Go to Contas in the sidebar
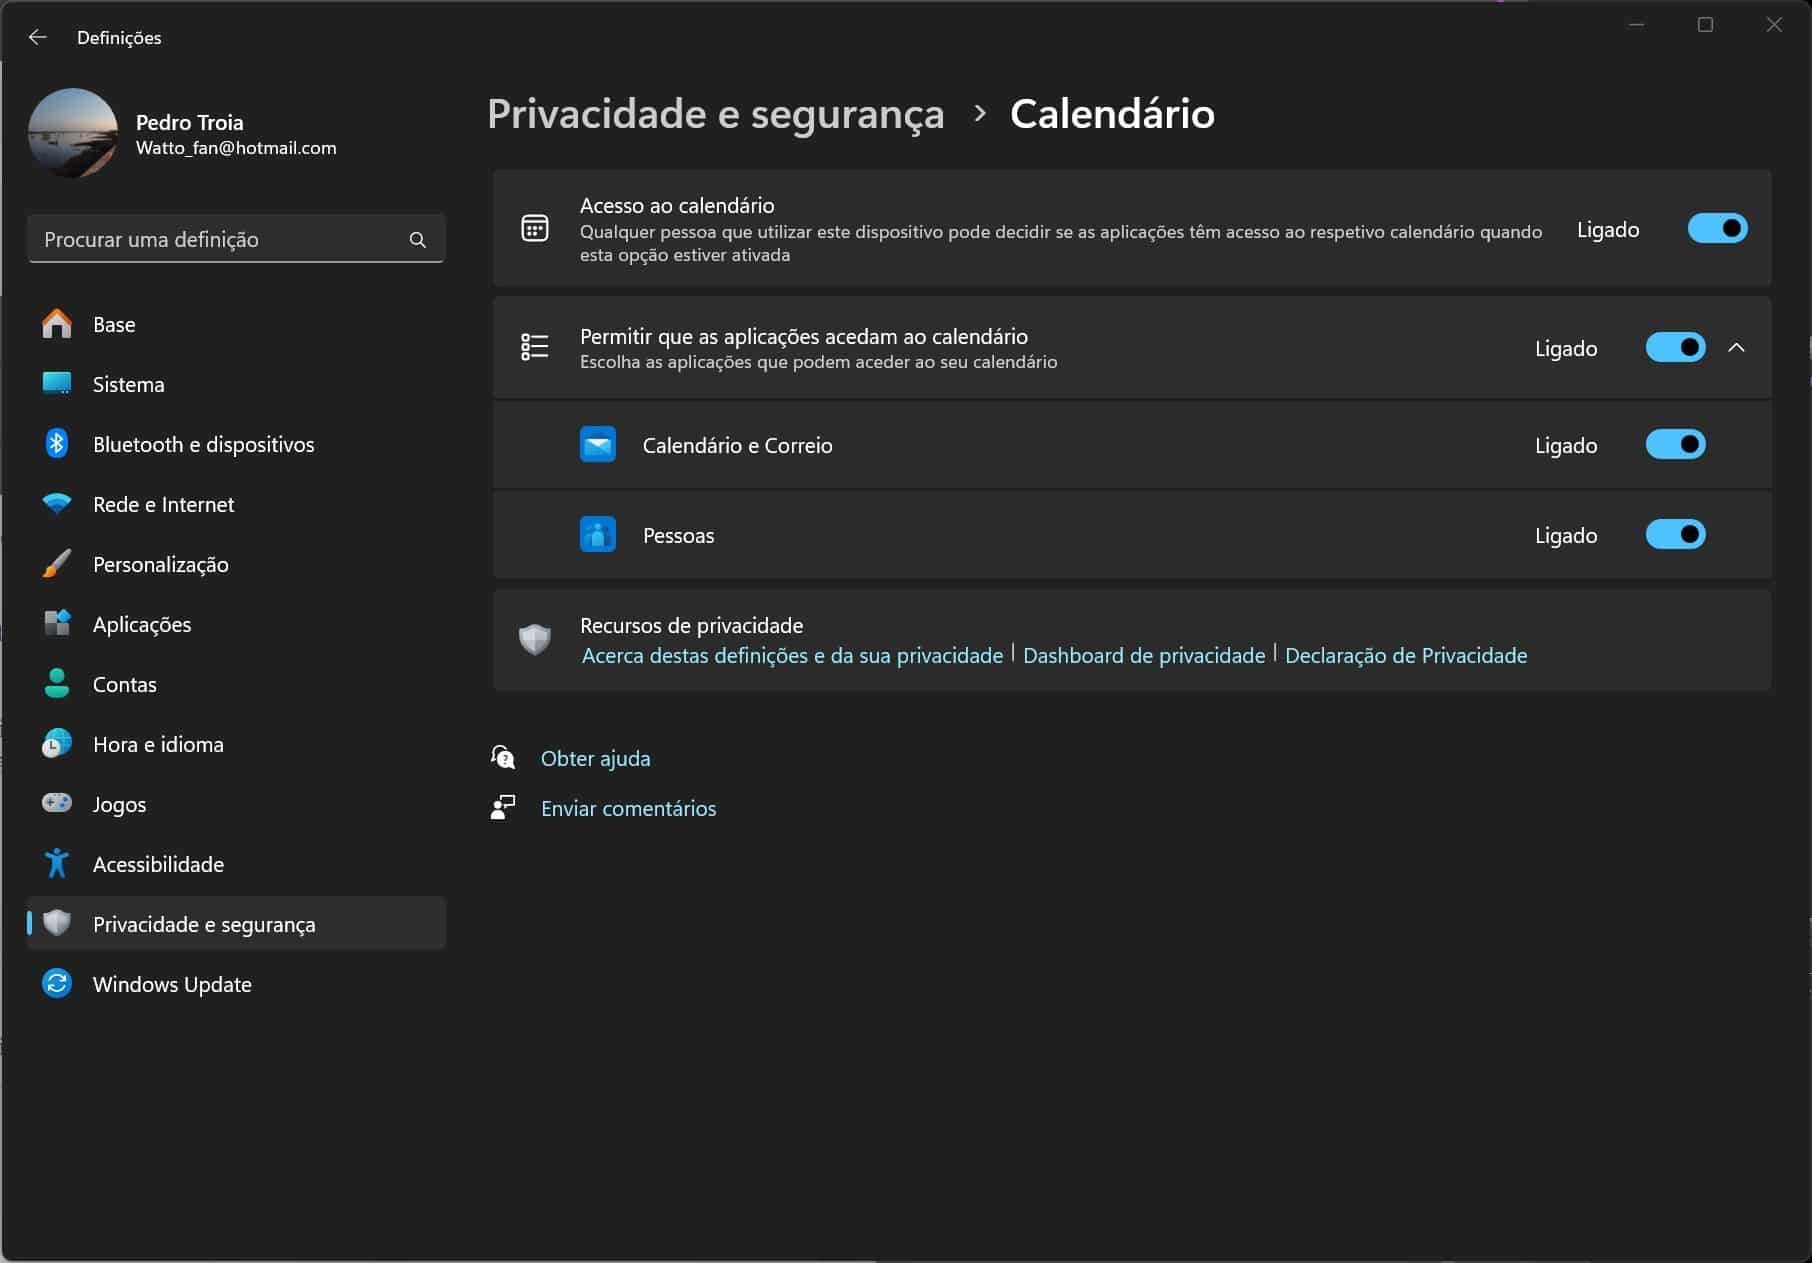The image size is (1812, 1263). pyautogui.click(x=124, y=684)
